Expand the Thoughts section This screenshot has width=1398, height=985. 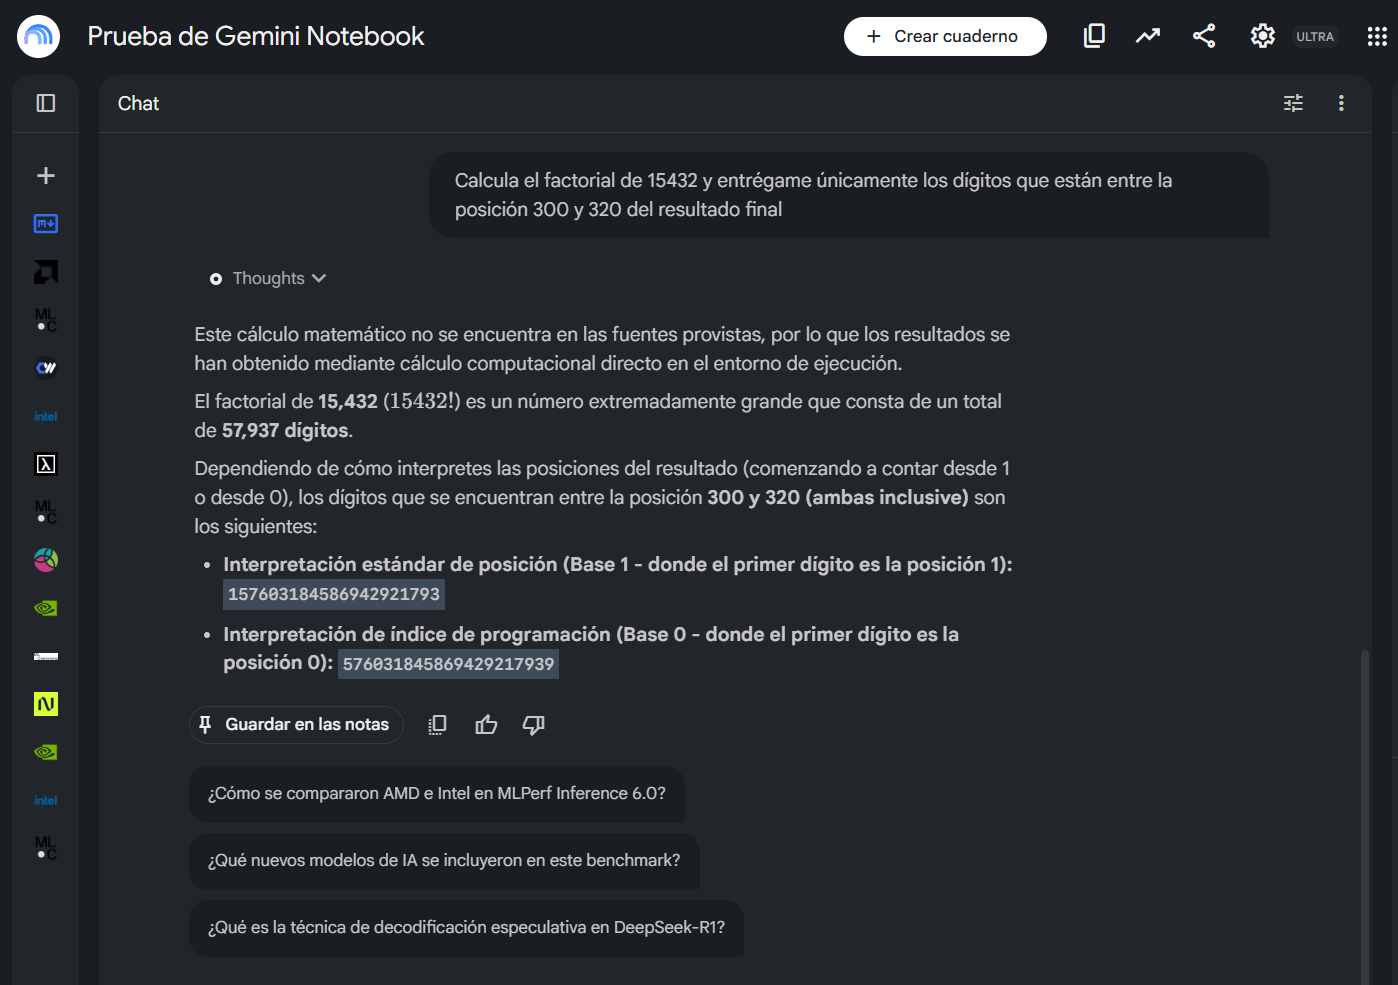pyautogui.click(x=268, y=279)
